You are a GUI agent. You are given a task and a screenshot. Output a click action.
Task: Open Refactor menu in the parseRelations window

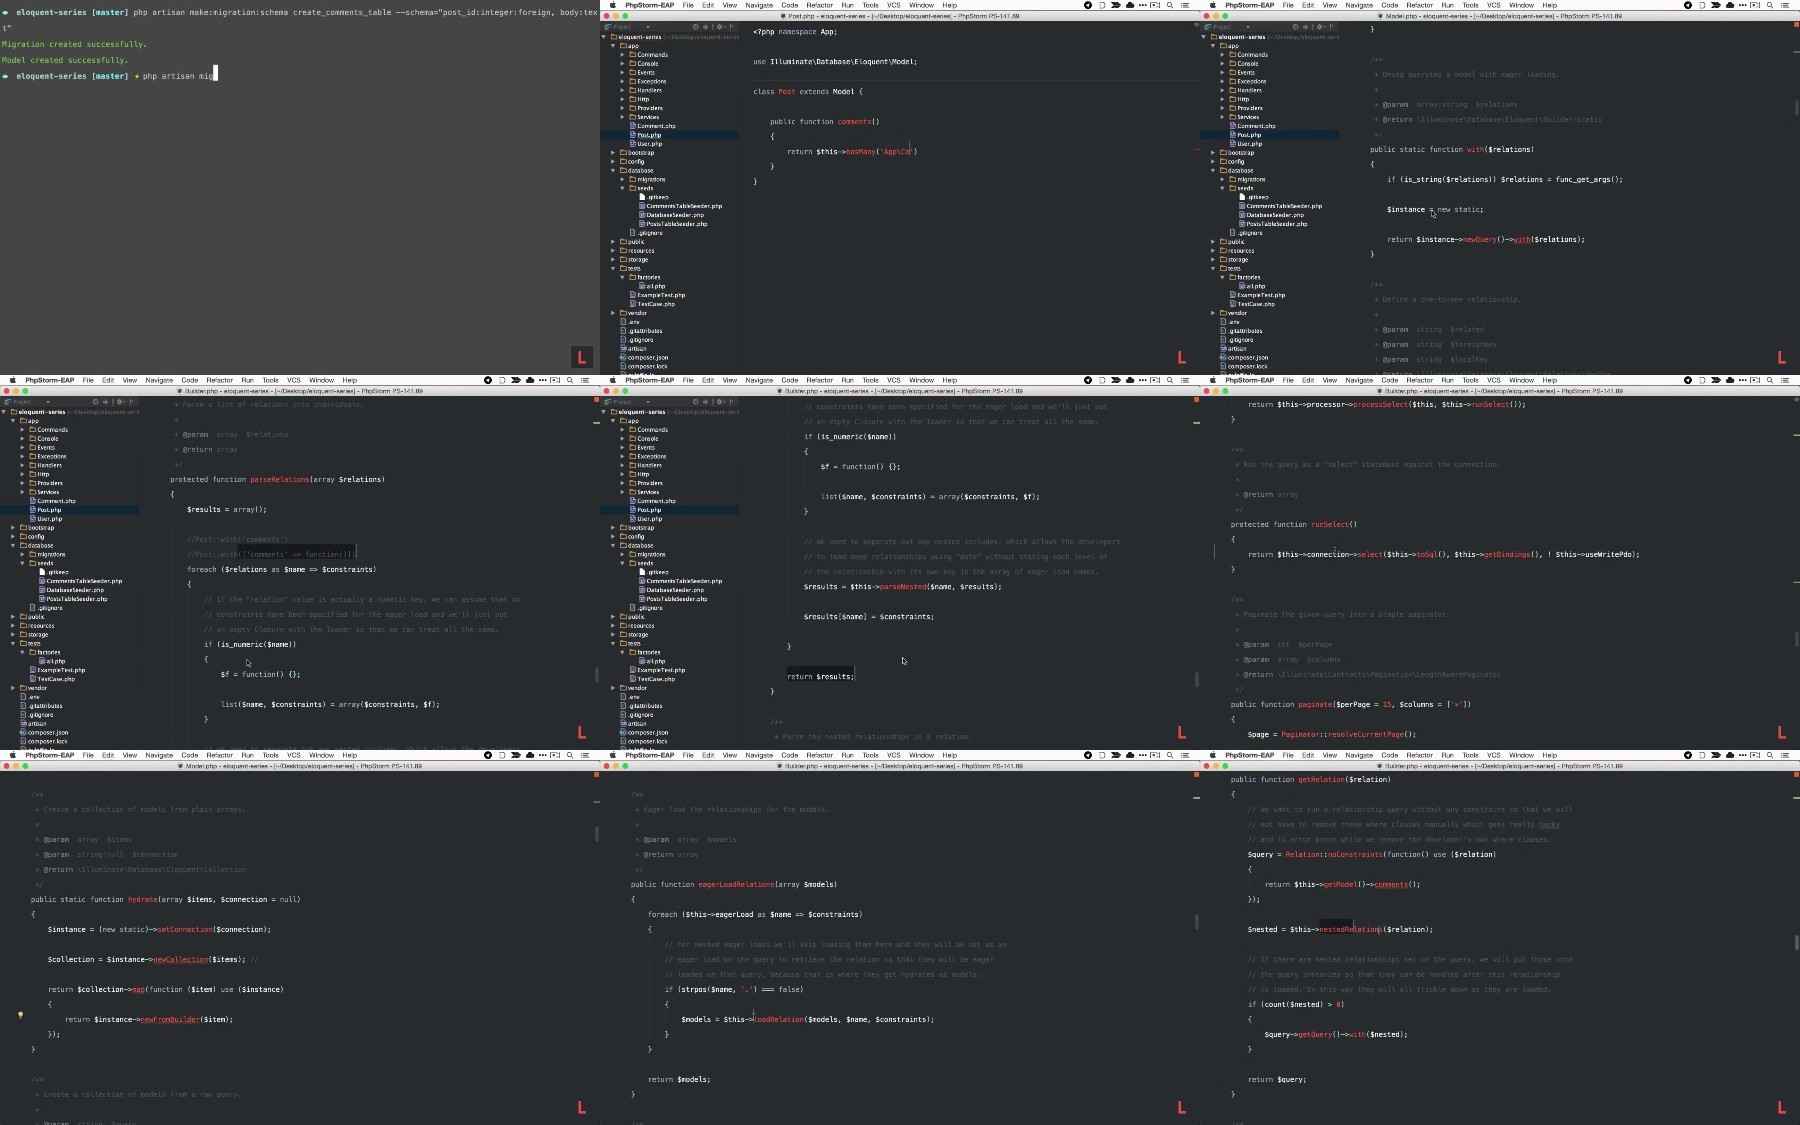[219, 380]
